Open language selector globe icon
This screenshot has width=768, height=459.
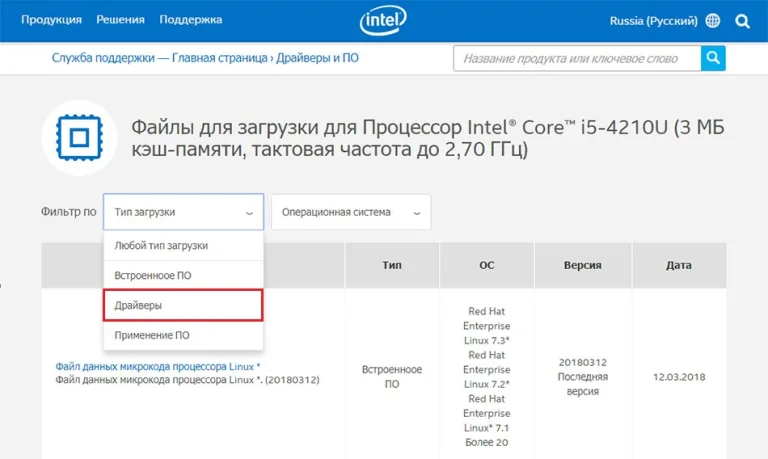click(x=713, y=21)
